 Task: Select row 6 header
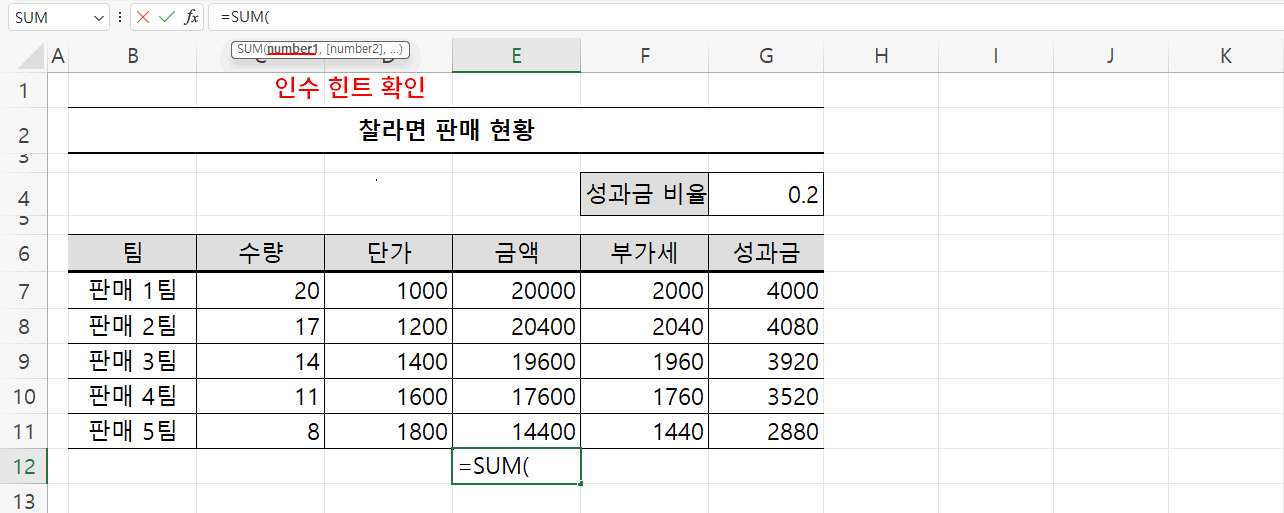24,254
